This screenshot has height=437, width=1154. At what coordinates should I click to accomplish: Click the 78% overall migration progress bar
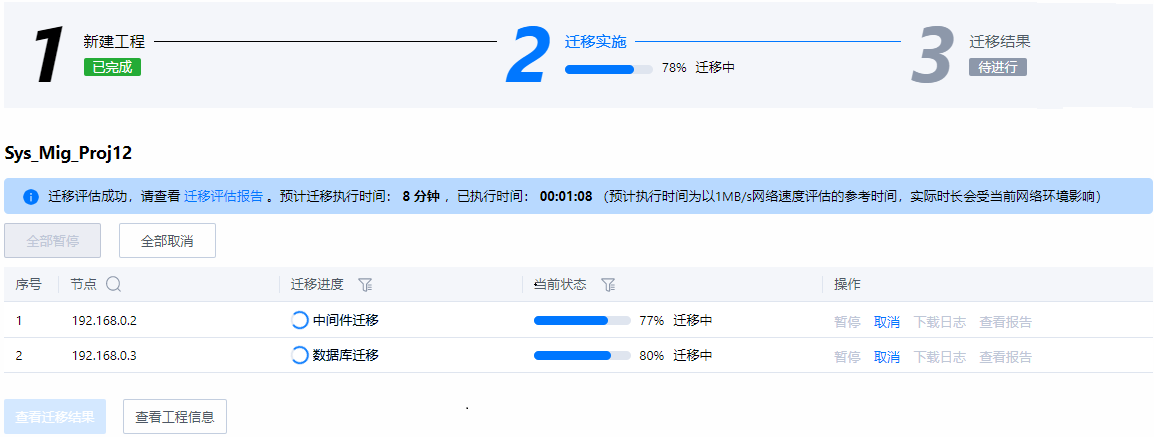(x=609, y=69)
